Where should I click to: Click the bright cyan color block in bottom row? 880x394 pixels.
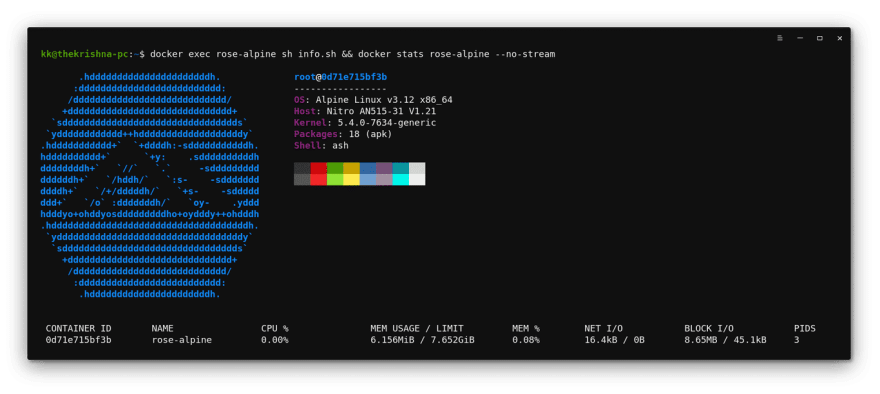coord(401,180)
